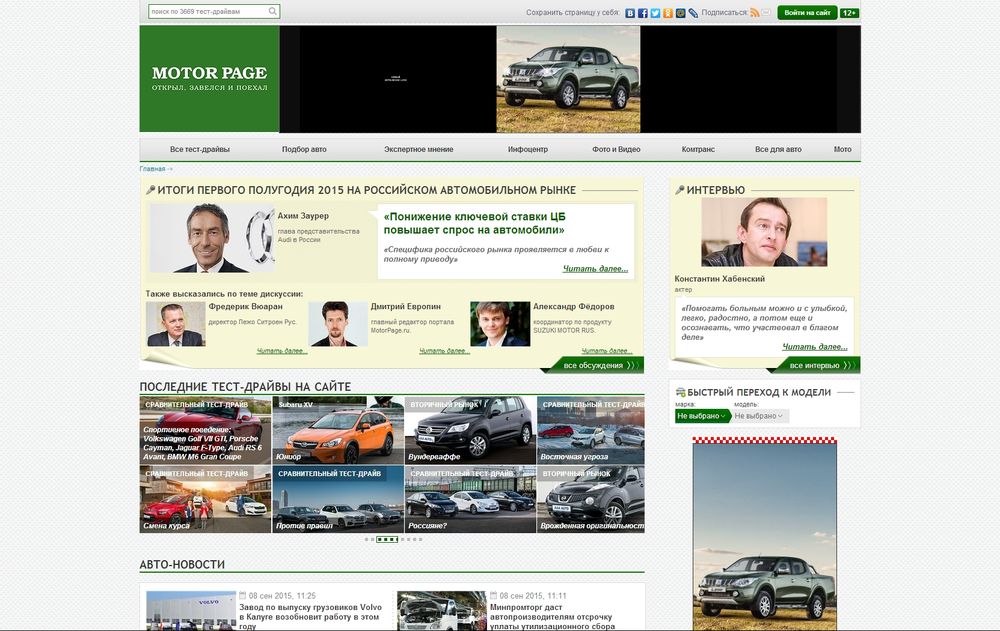Open the Против правил test-drive tile
The image size is (1000, 631).
pyautogui.click(x=338, y=499)
